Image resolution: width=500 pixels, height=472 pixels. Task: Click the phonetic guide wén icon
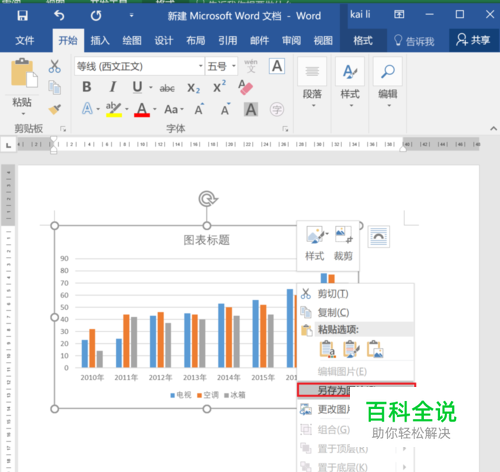point(251,66)
